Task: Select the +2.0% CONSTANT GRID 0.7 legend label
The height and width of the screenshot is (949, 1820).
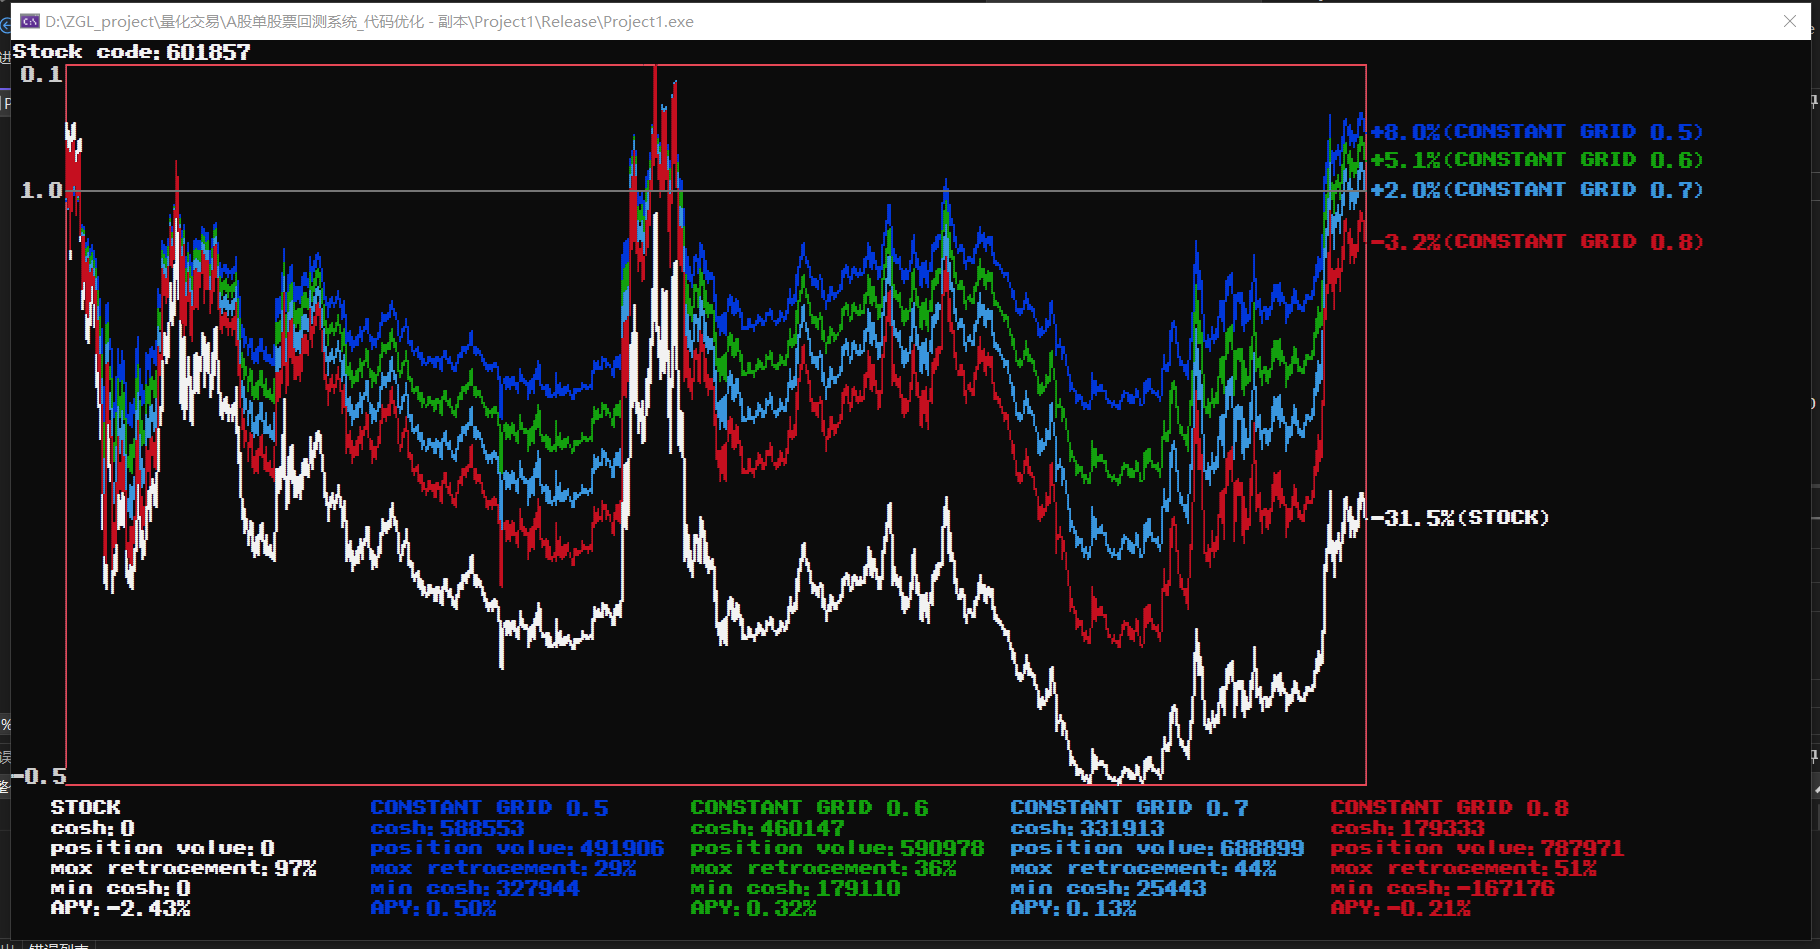Action: pyautogui.click(x=1536, y=190)
